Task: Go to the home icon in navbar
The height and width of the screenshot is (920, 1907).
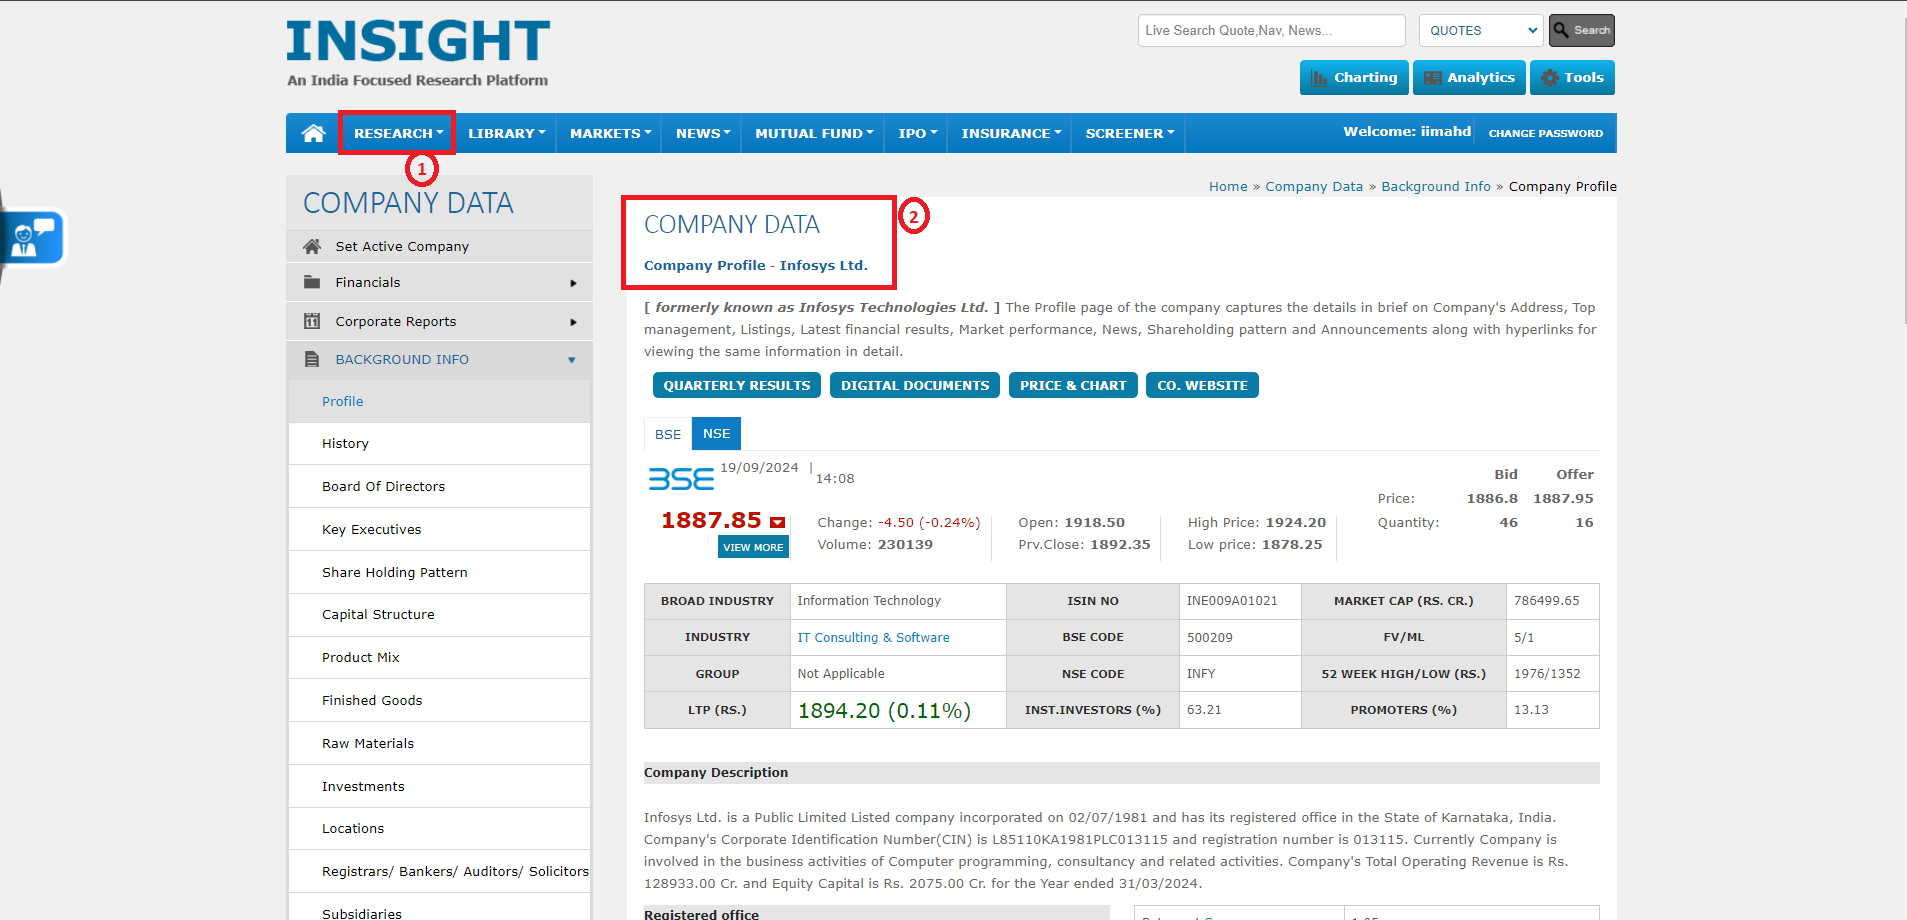Action: [313, 133]
